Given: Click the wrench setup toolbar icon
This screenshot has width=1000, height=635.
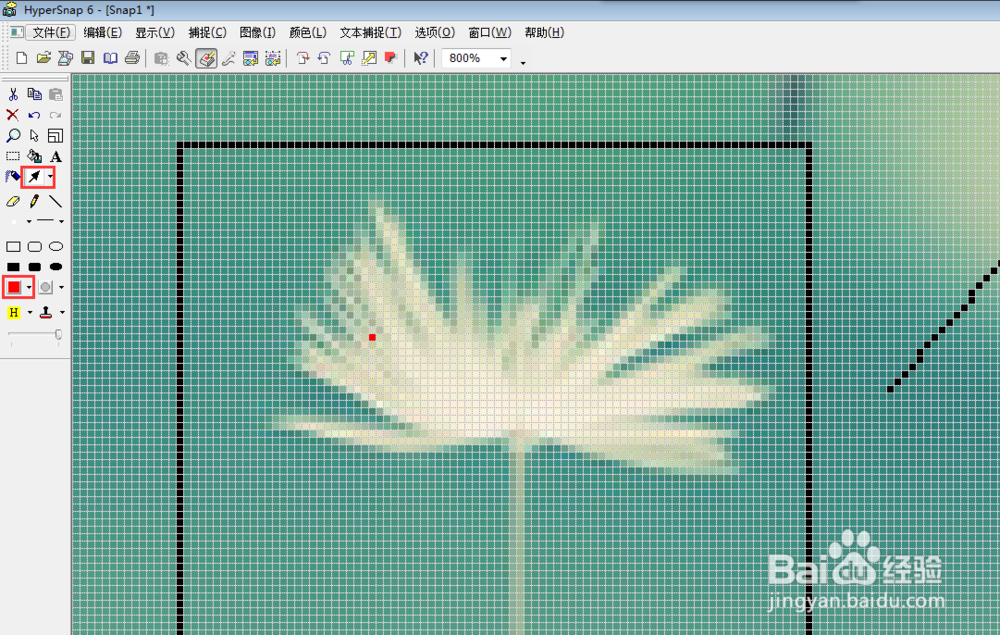Looking at the screenshot, I should pos(184,58).
